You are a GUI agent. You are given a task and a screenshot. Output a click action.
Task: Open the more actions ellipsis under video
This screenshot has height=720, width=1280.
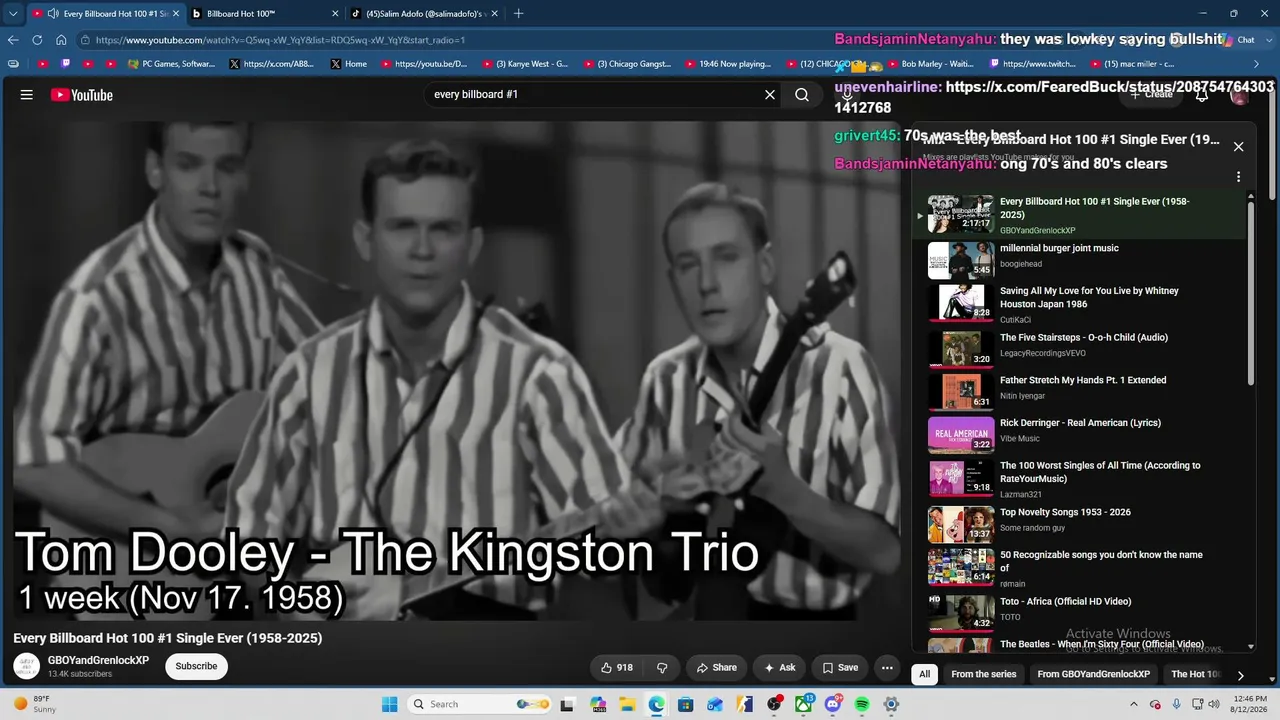point(887,668)
